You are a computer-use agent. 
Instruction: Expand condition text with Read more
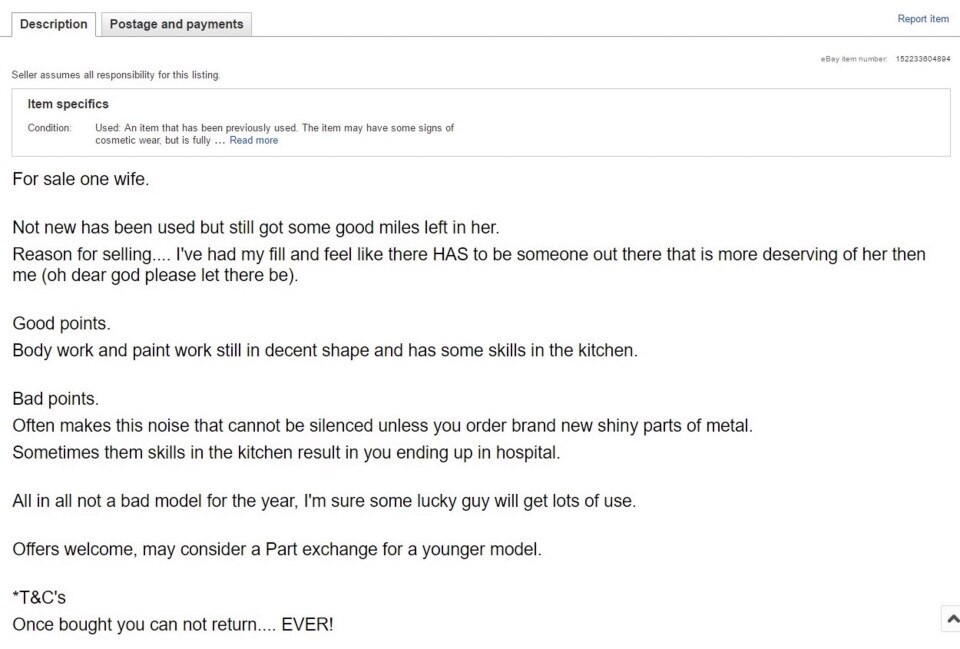point(253,140)
